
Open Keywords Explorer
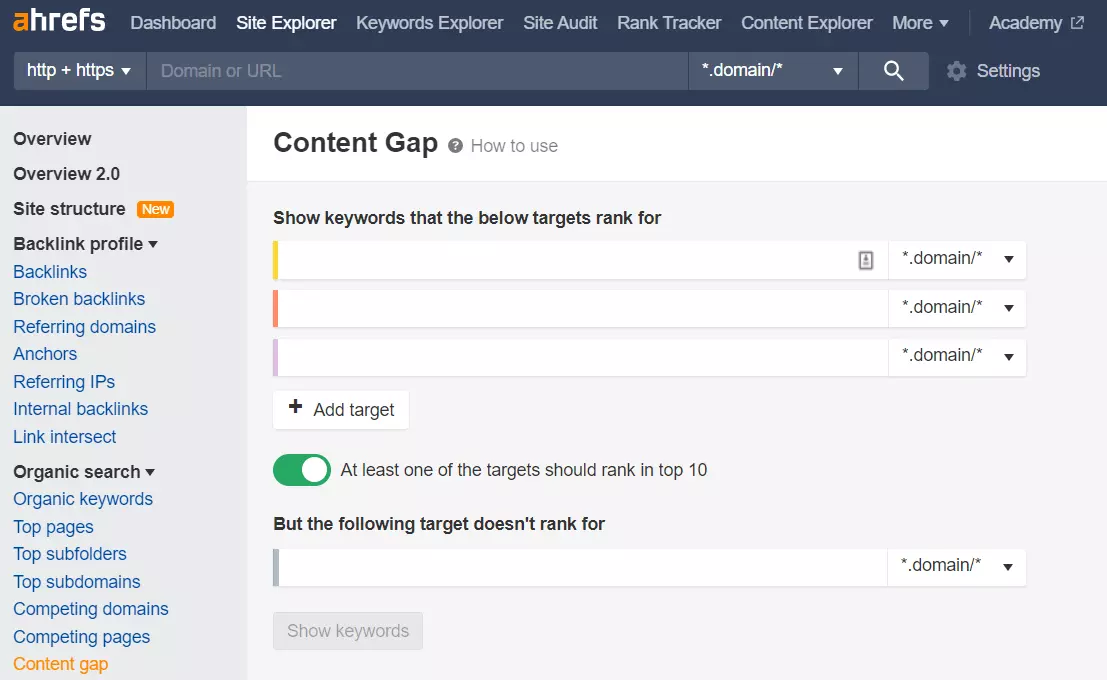click(429, 23)
